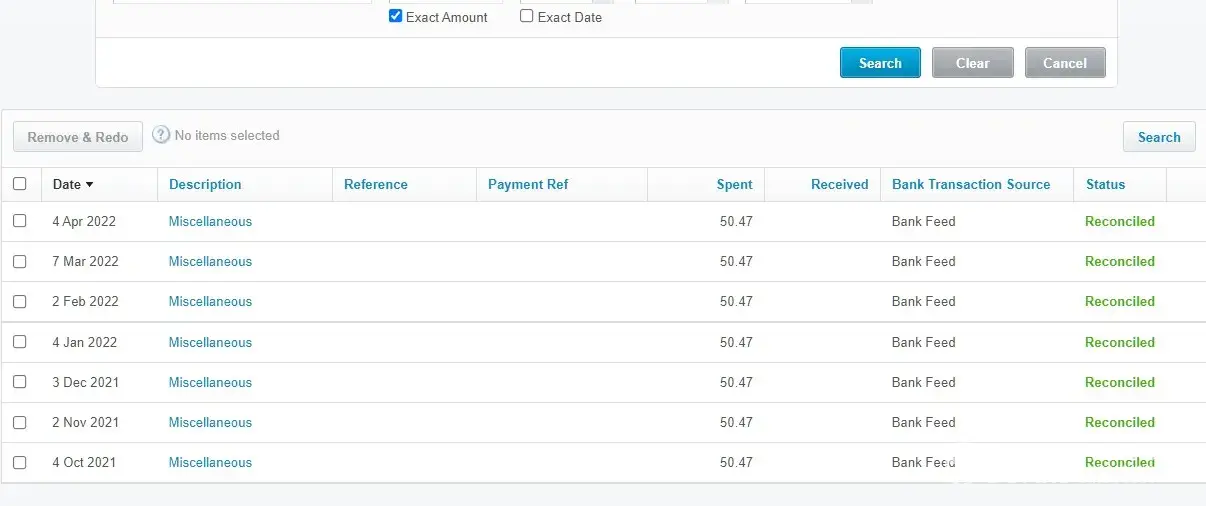Click Reconciled status for 2 Feb 2022
Image resolution: width=1206 pixels, height=506 pixels.
1120,301
